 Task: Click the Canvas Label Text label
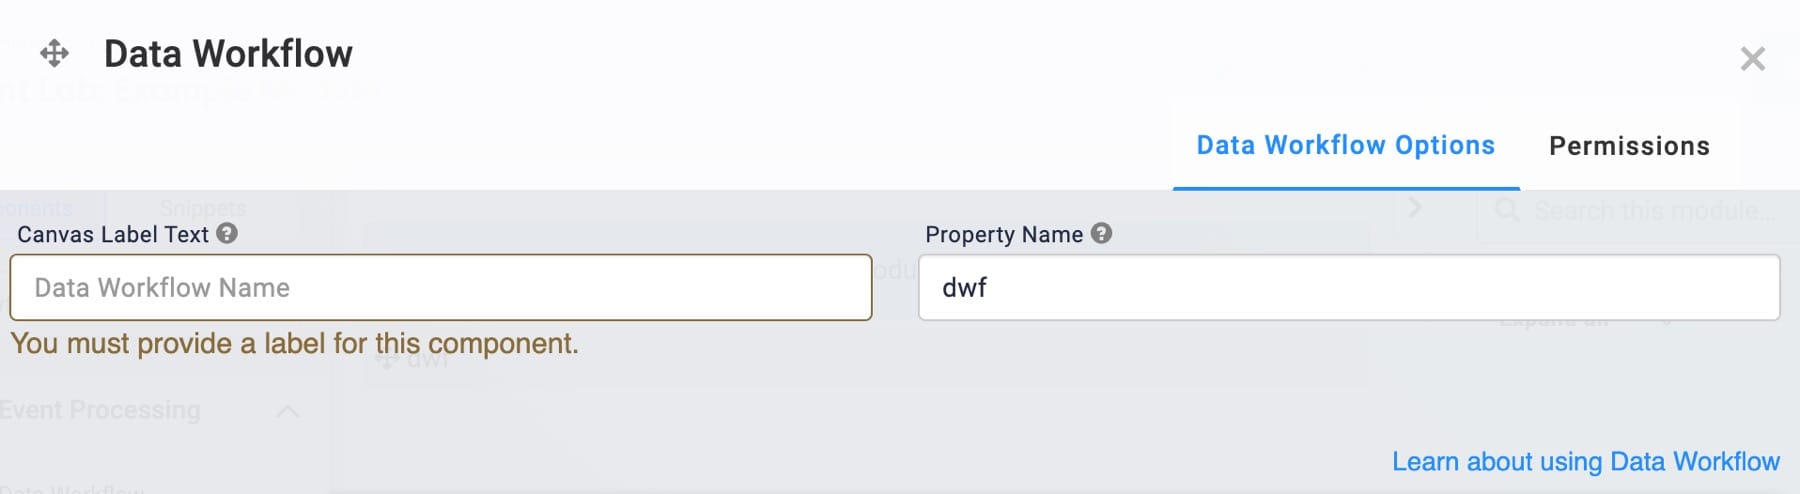(x=113, y=234)
